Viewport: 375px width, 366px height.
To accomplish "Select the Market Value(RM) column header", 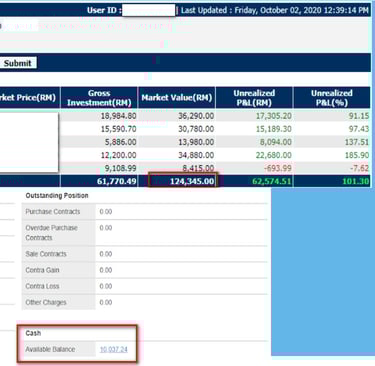I will (x=177, y=98).
